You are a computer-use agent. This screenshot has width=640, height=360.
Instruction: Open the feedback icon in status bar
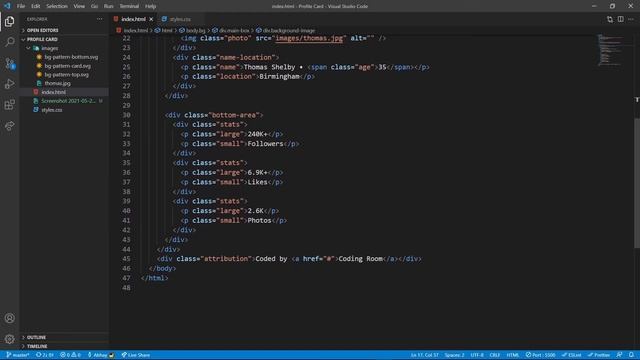tap(619, 355)
